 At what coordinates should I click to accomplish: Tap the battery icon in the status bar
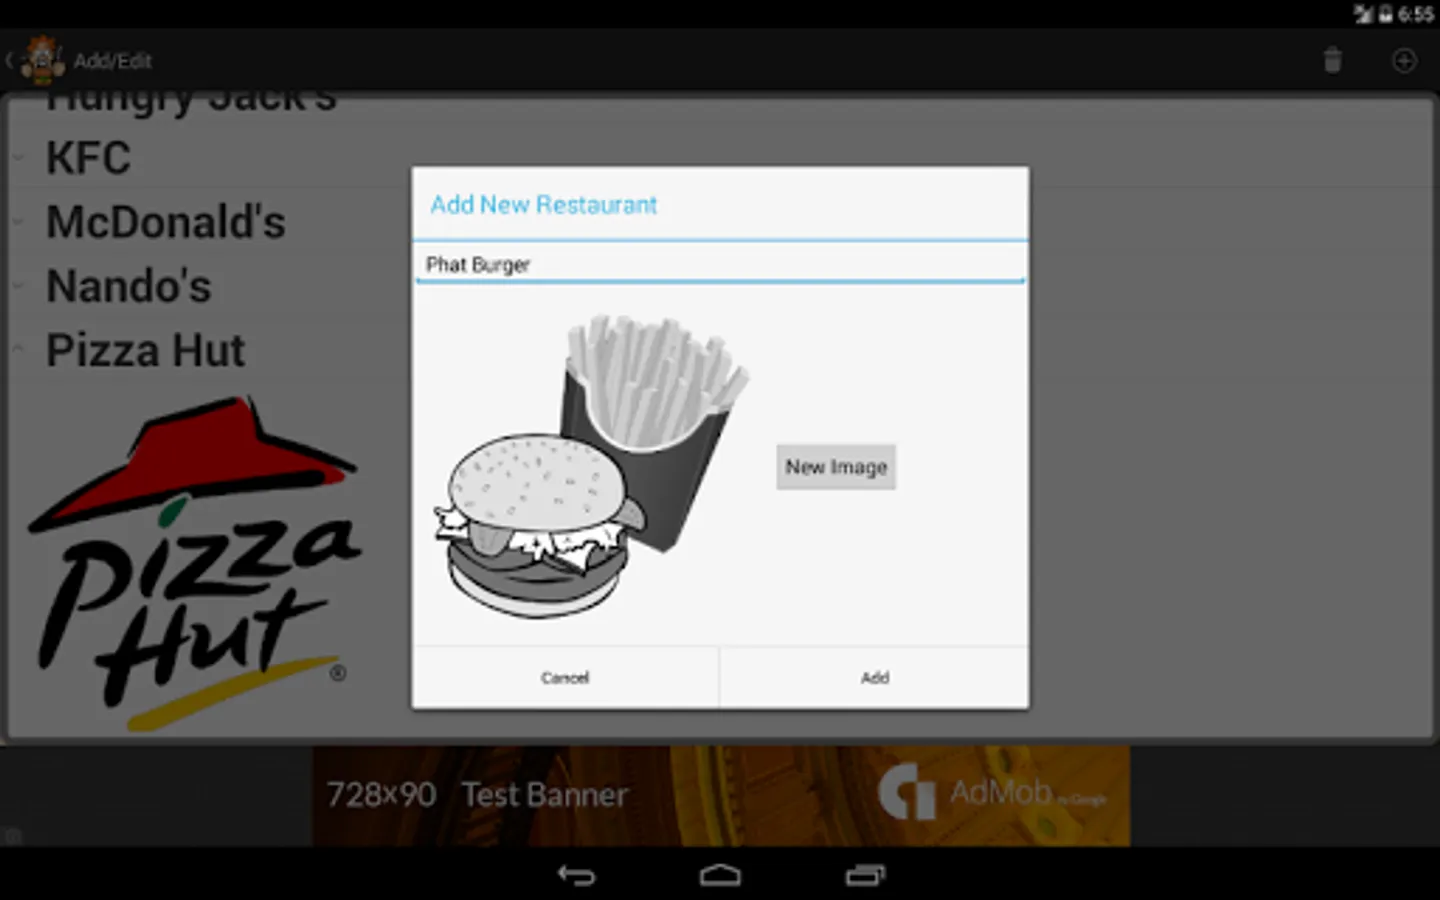tap(1386, 14)
